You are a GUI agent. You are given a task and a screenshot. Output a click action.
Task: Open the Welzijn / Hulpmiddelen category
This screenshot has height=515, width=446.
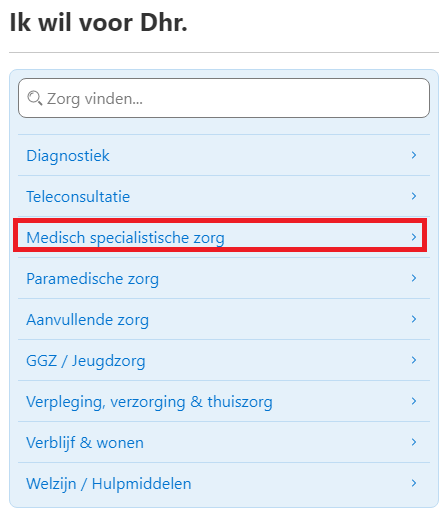click(x=224, y=483)
